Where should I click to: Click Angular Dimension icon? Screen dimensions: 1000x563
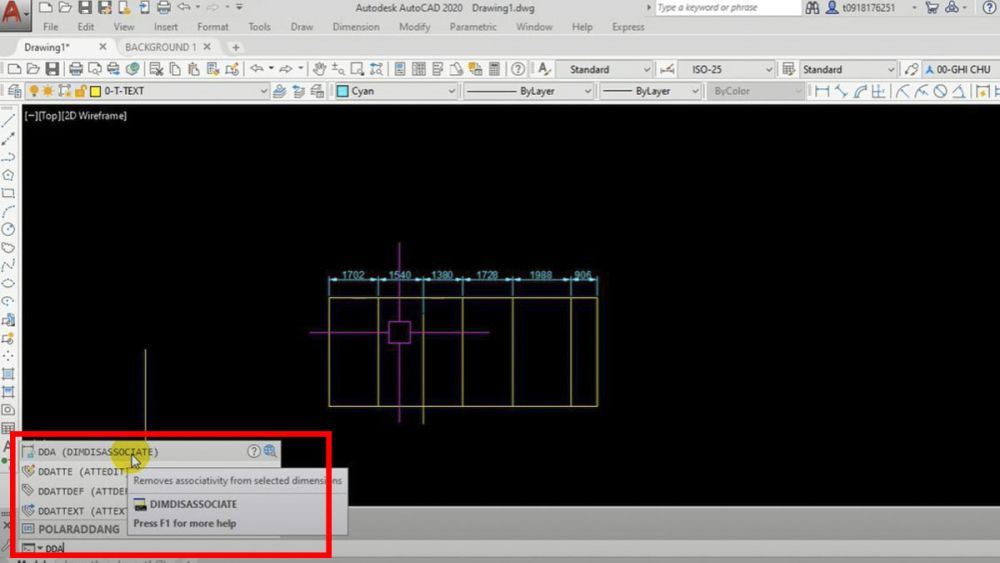pos(959,91)
